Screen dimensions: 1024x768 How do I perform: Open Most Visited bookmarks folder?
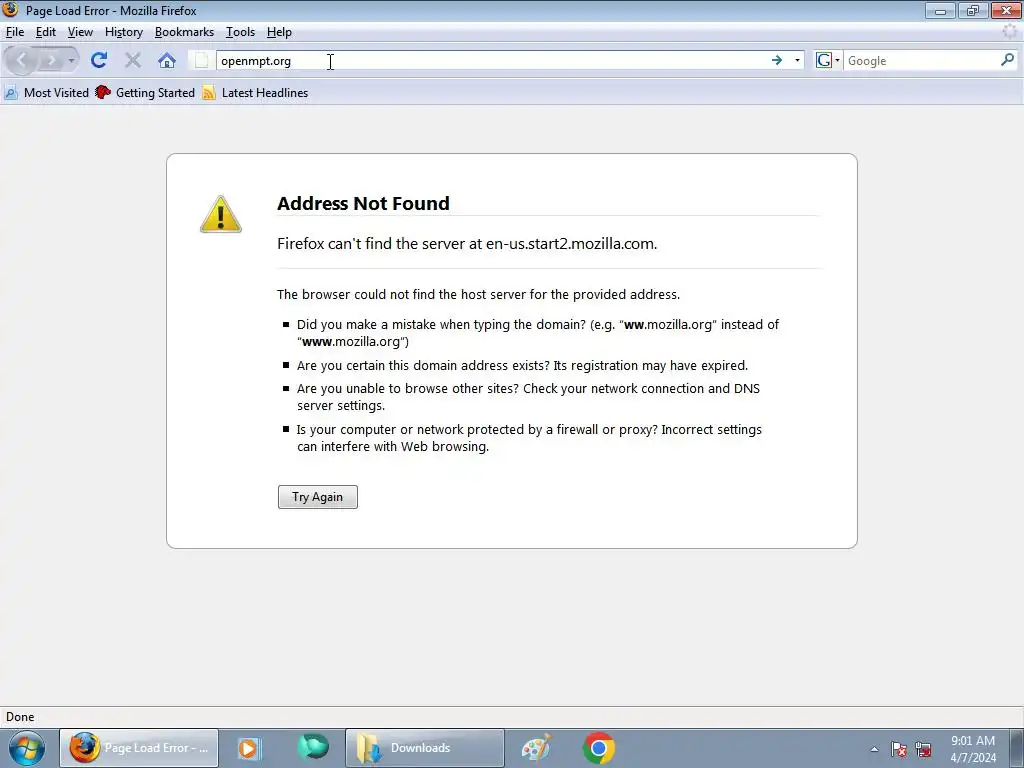click(46, 93)
